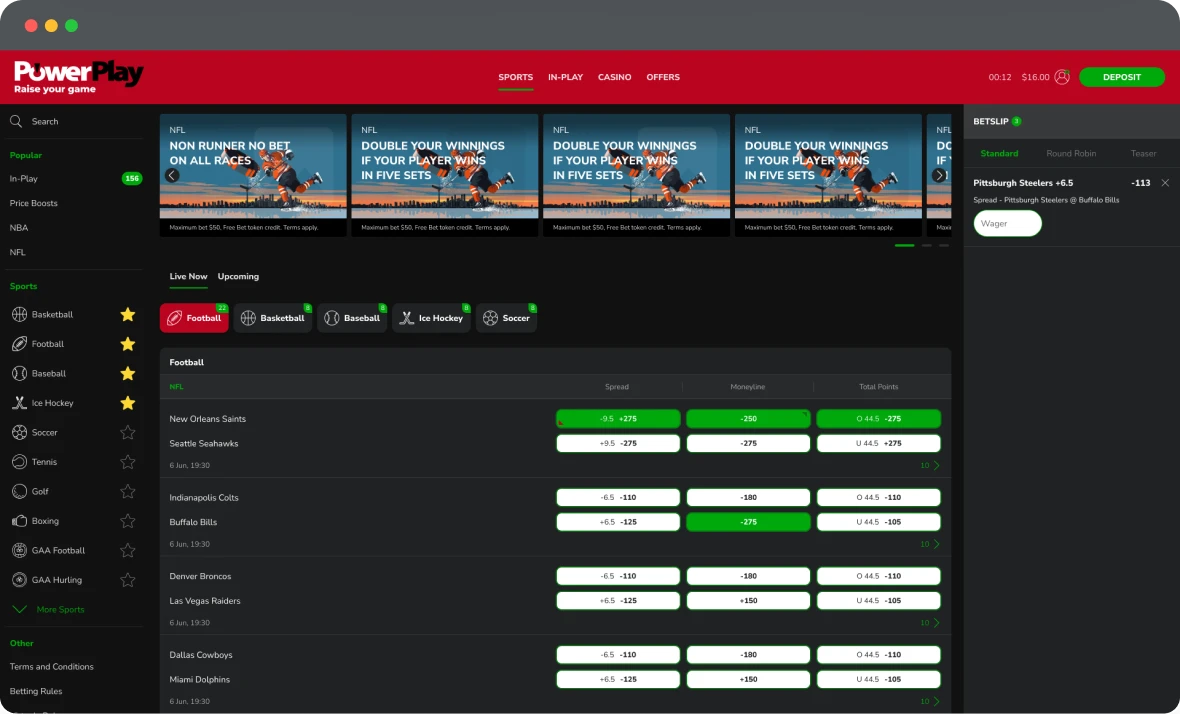
Task: Select the Boxing glove icon in sidebar
Action: tap(20, 521)
